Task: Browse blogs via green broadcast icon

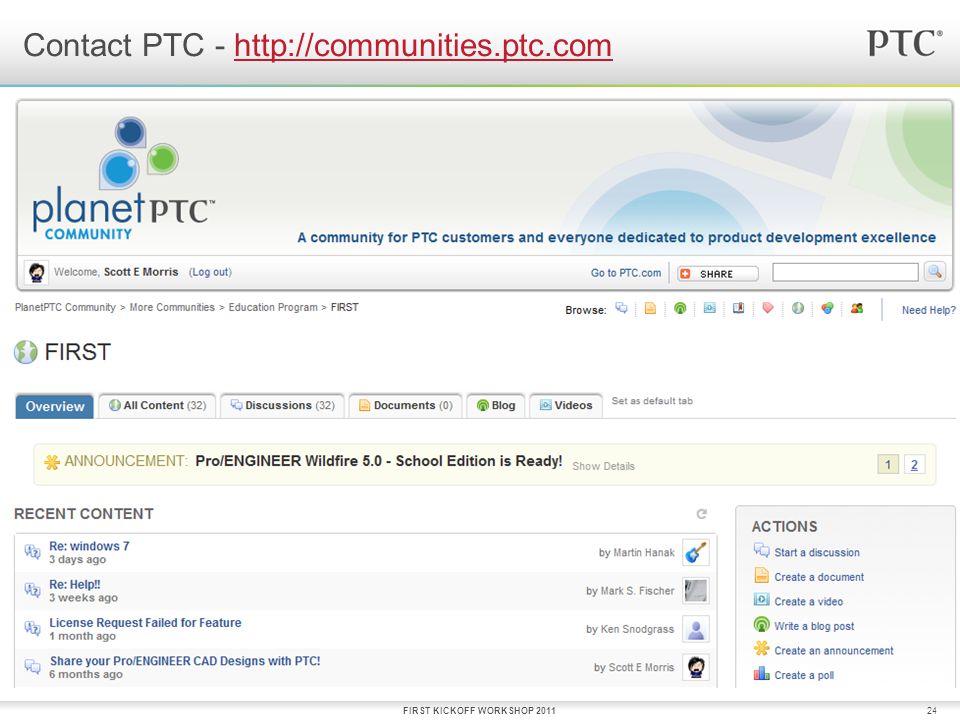Action: click(x=680, y=308)
